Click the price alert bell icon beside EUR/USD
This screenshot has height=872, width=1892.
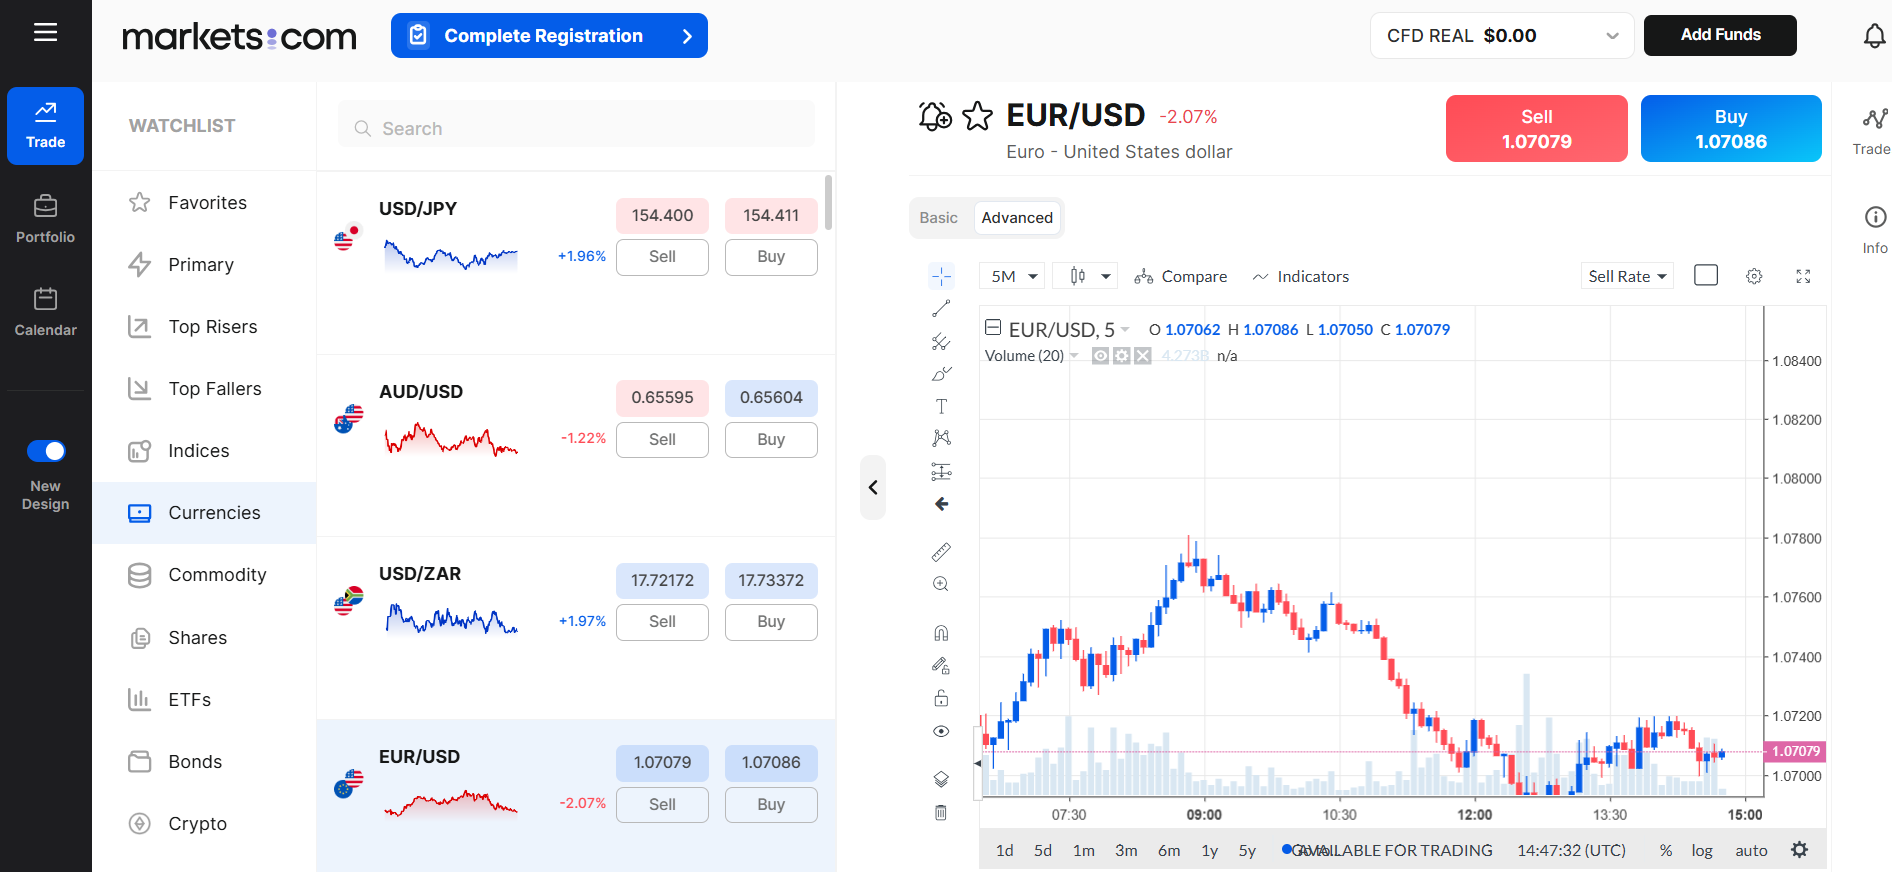pyautogui.click(x=935, y=116)
